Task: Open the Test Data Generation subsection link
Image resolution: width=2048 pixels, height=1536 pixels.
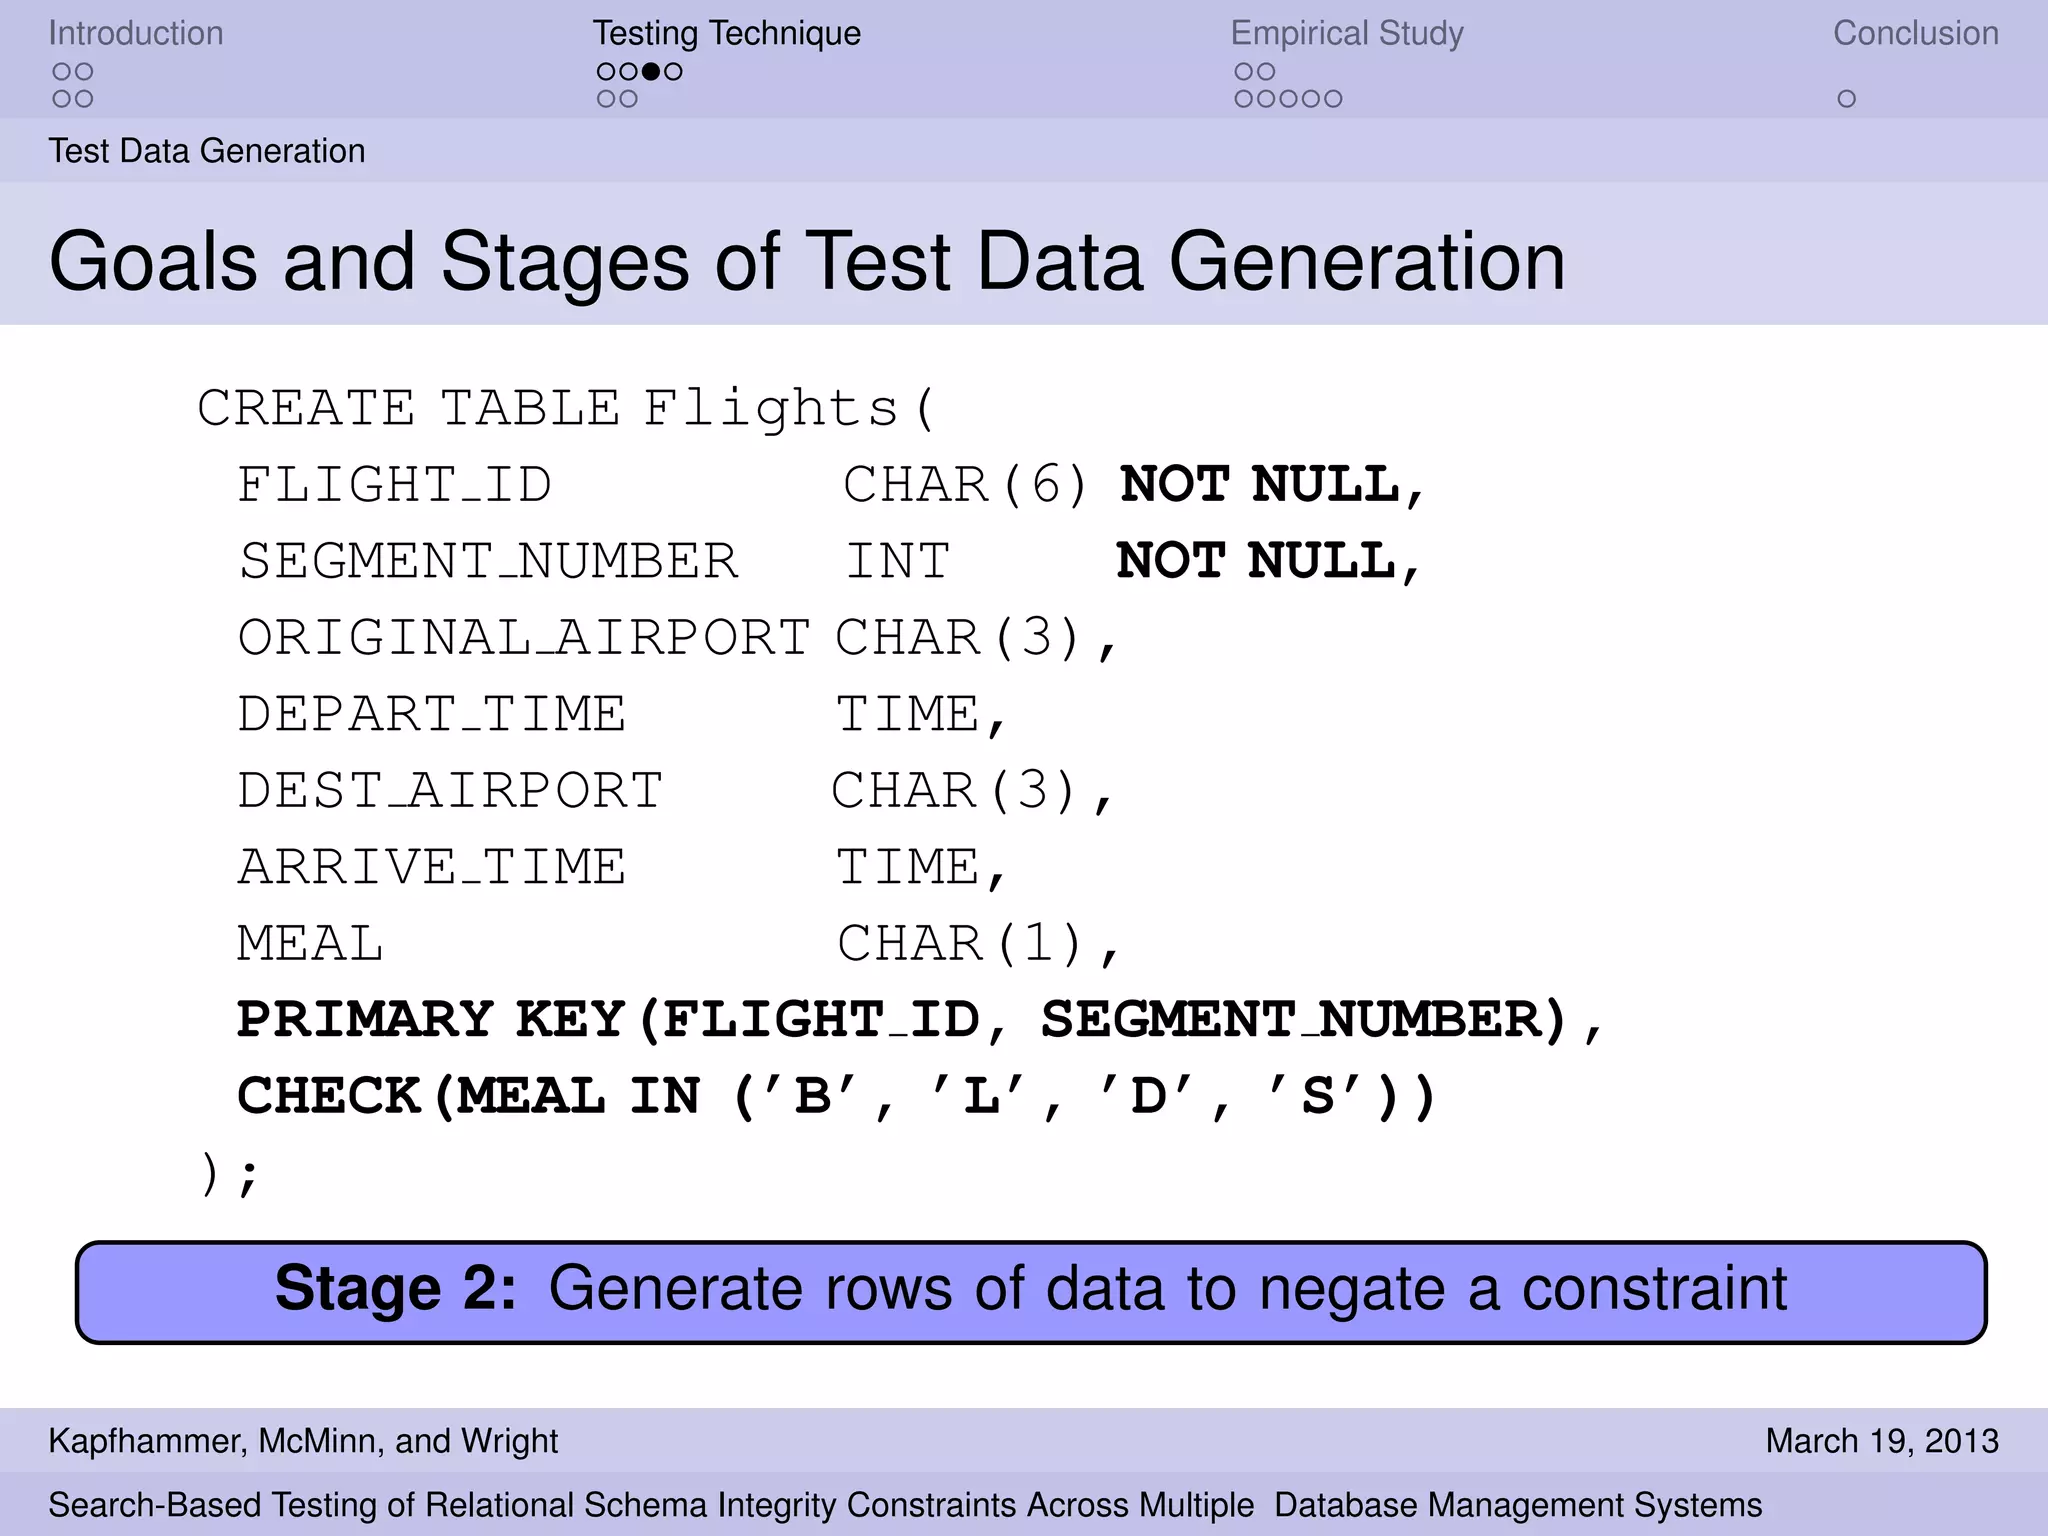Action: click(x=207, y=151)
